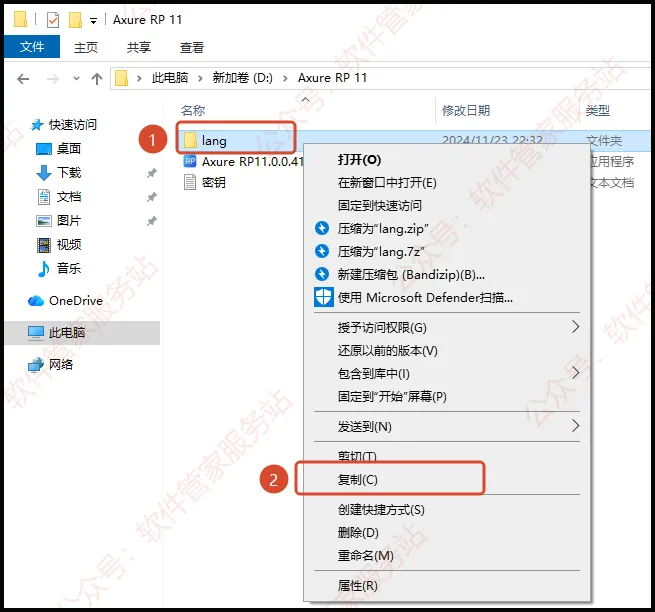Expand the 授予访问权限(G) submenu

coord(447,328)
